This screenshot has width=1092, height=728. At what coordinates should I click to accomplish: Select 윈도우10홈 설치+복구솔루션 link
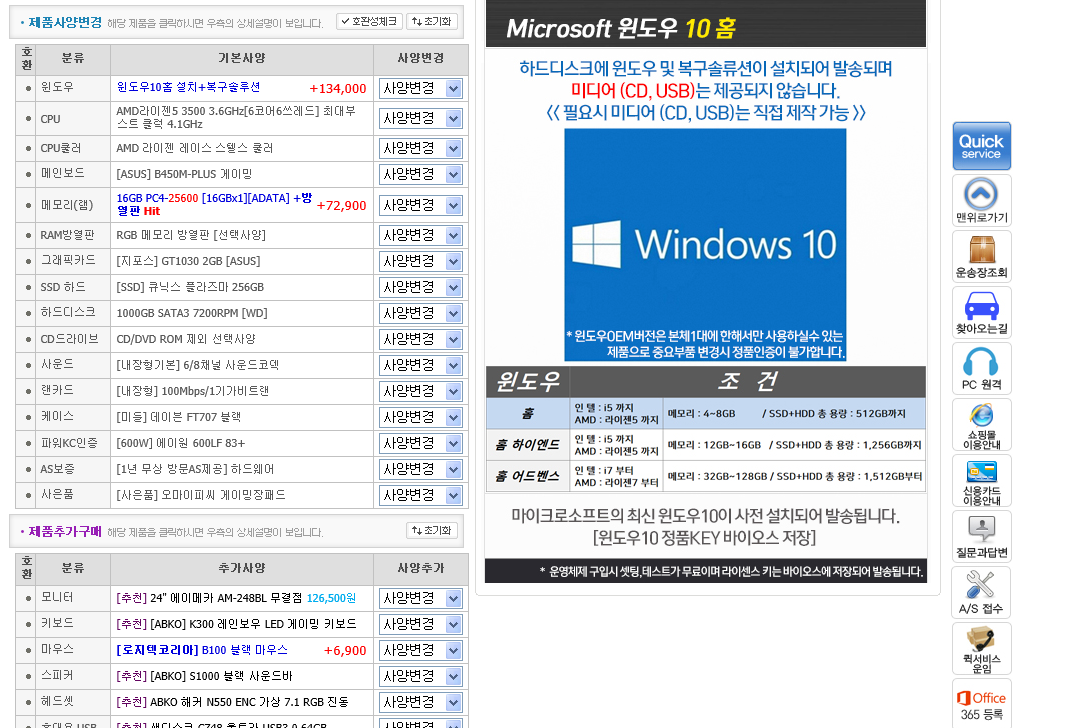tap(188, 87)
